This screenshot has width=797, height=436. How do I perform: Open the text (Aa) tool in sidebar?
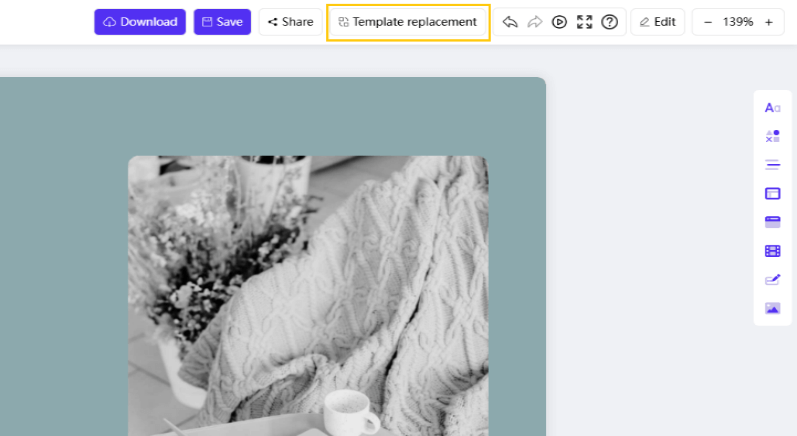coord(772,107)
